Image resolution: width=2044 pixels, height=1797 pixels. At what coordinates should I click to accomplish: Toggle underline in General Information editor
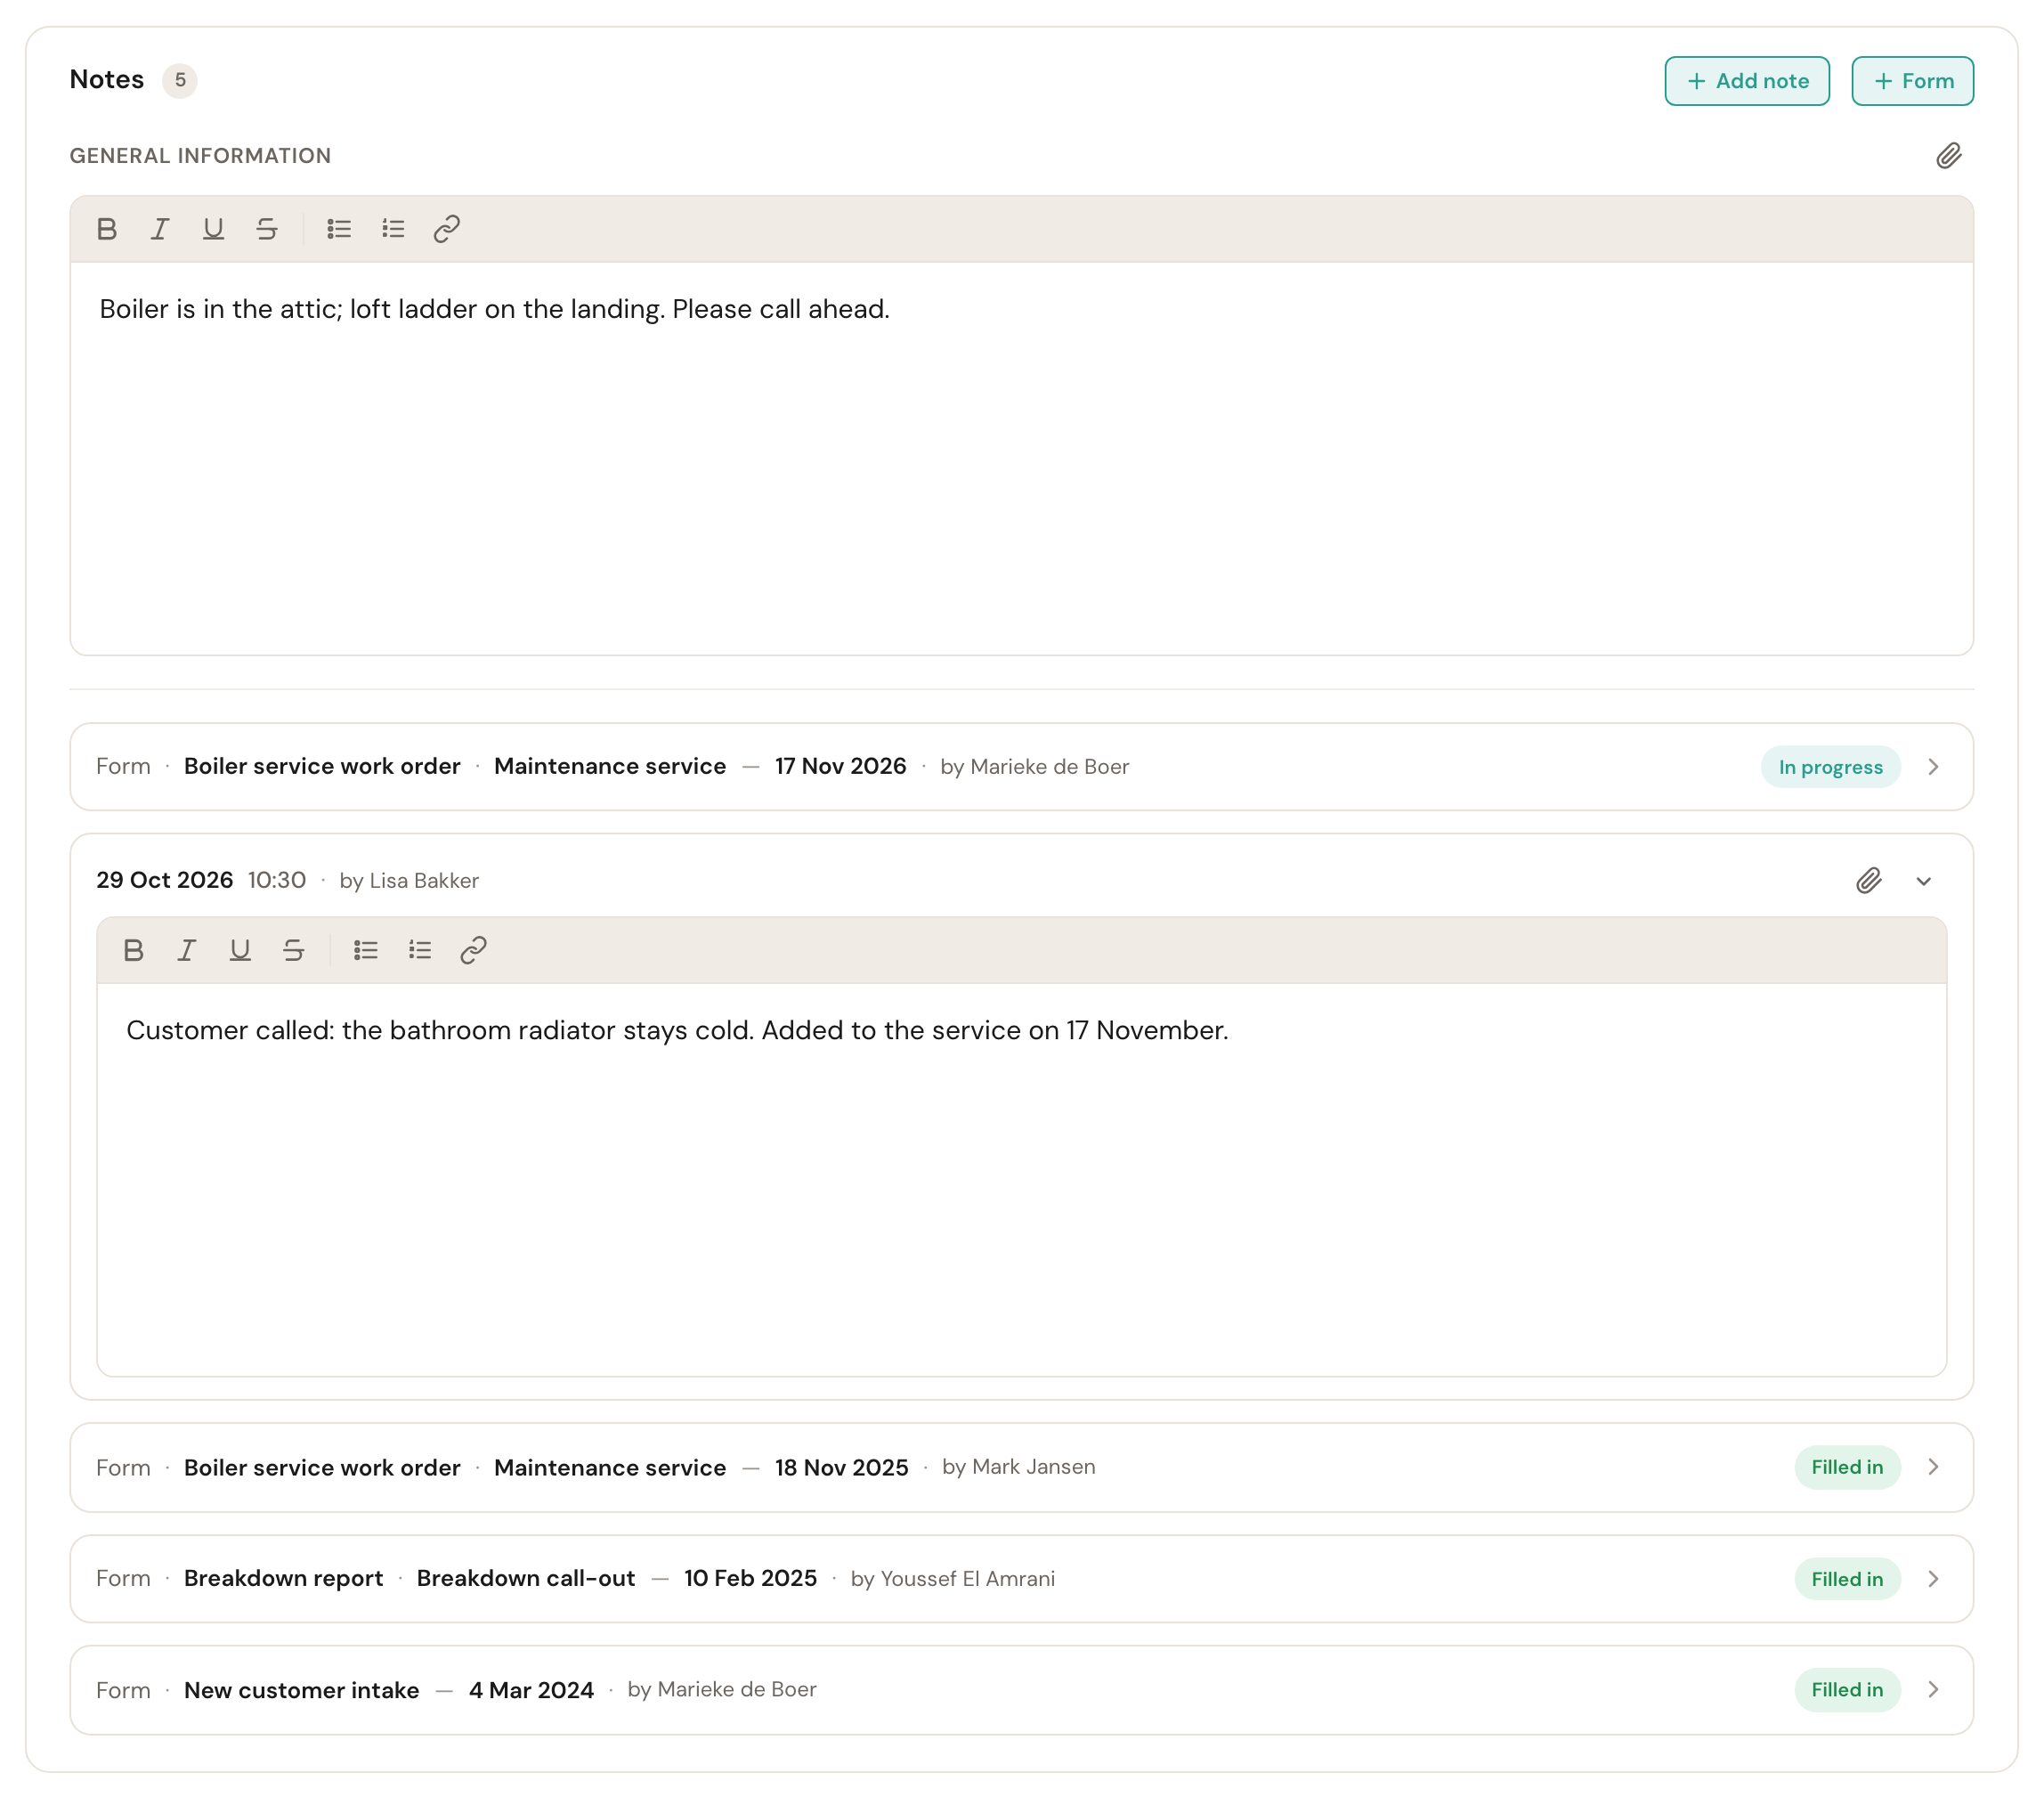(x=213, y=229)
